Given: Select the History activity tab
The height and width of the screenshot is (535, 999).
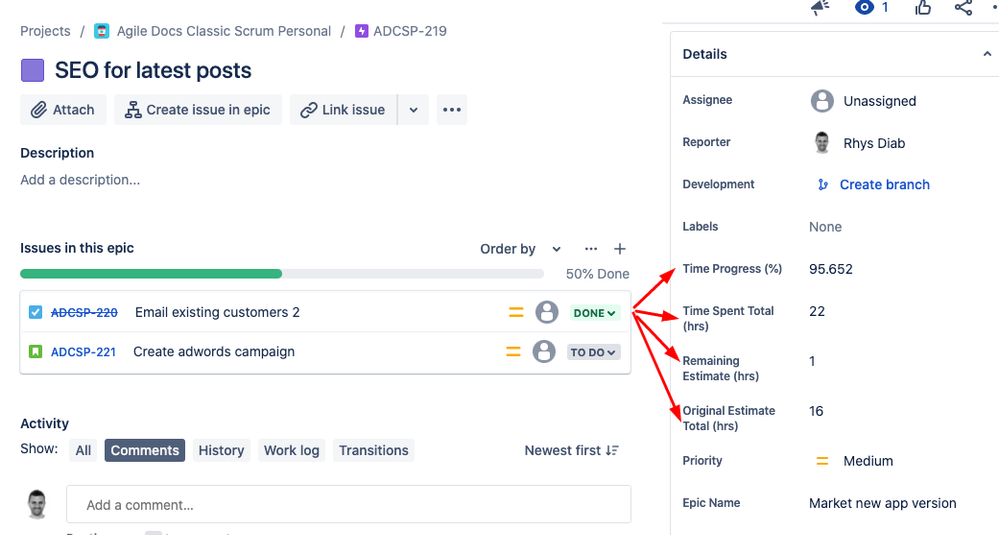Looking at the screenshot, I should [221, 450].
